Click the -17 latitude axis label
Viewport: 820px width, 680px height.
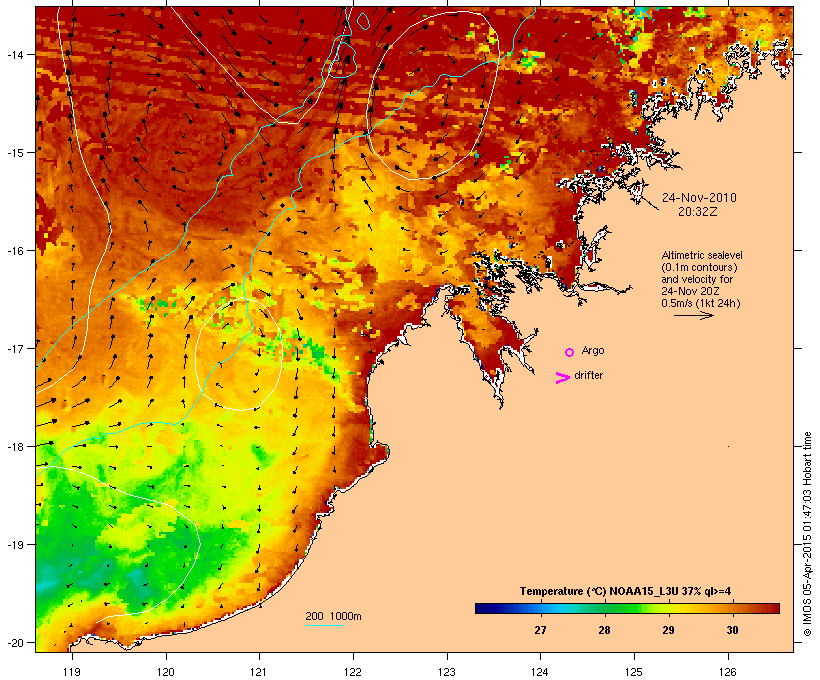[x=14, y=348]
